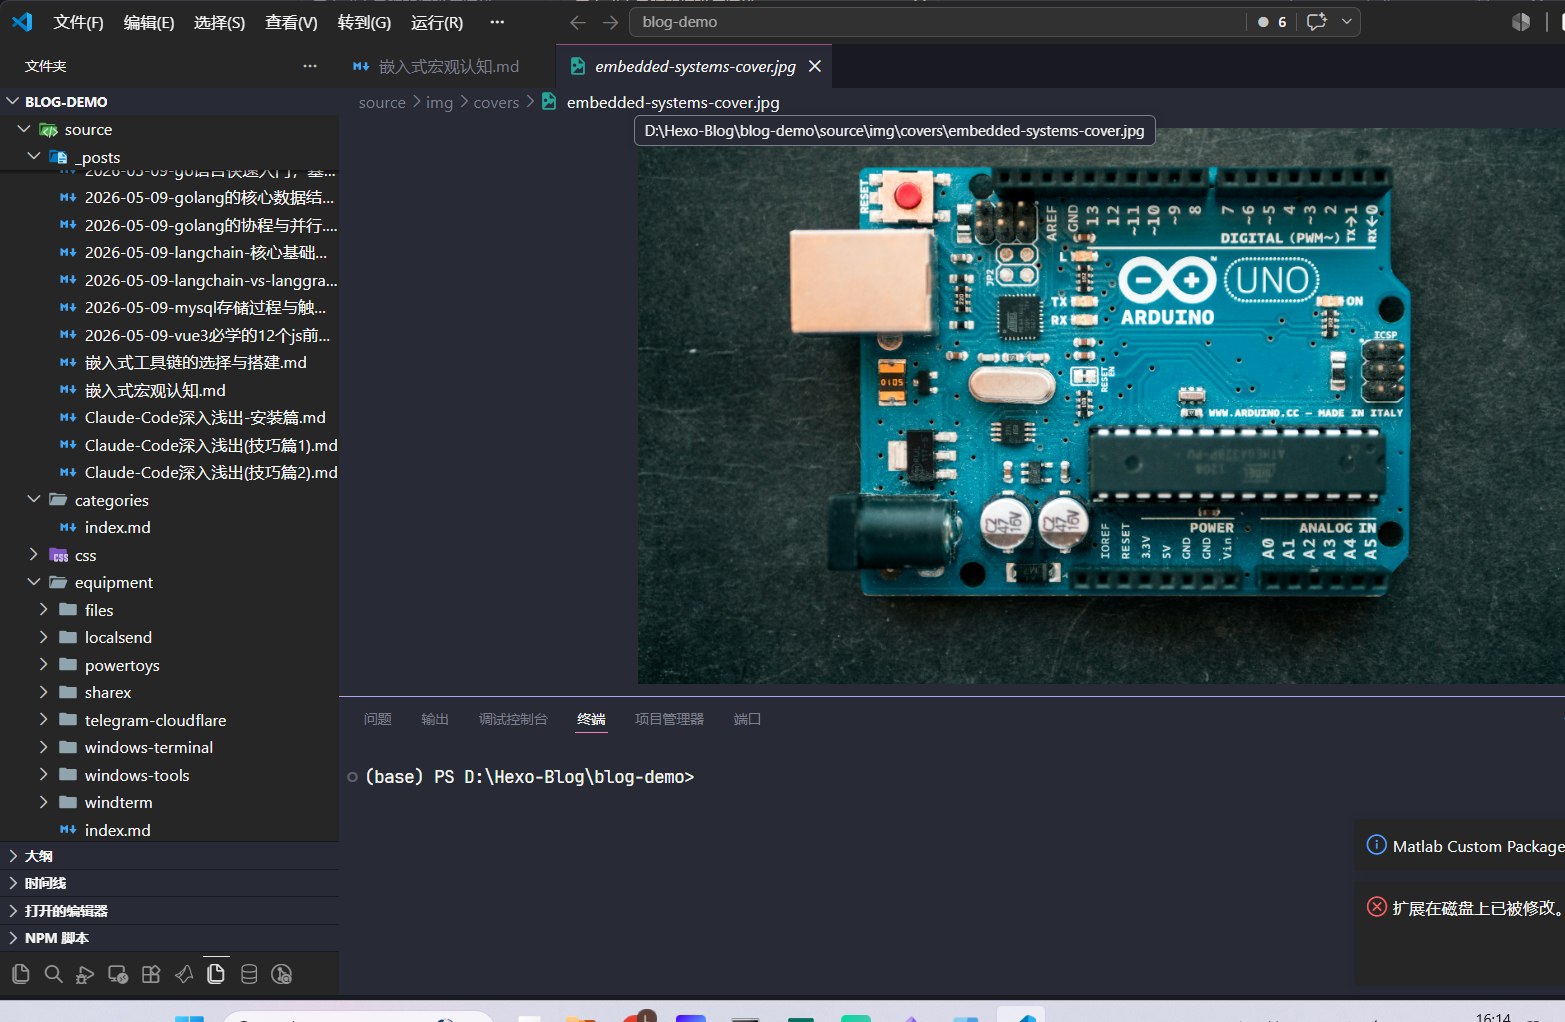Click the hexagonal icon in the title bar
This screenshot has height=1022, width=1565.
[1521, 22]
